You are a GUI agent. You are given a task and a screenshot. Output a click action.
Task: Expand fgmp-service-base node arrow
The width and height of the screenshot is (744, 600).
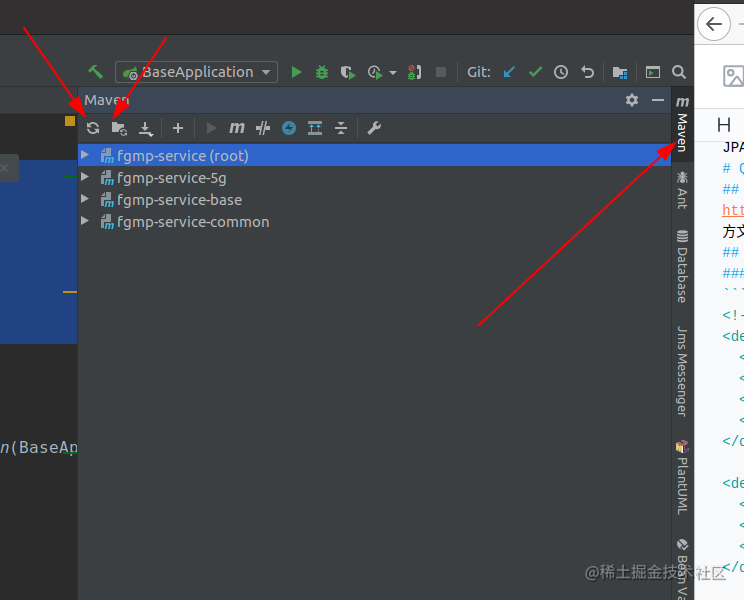pyautogui.click(x=85, y=199)
